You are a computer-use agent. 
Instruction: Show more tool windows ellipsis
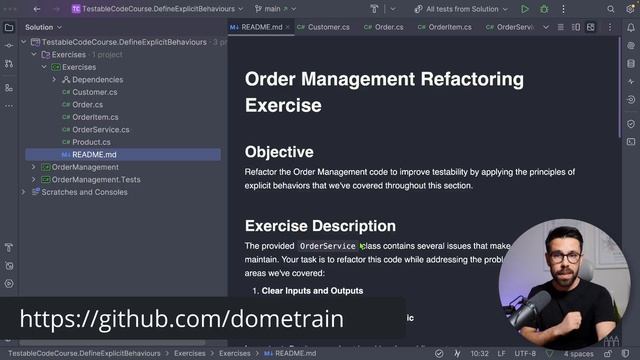pos(9,106)
